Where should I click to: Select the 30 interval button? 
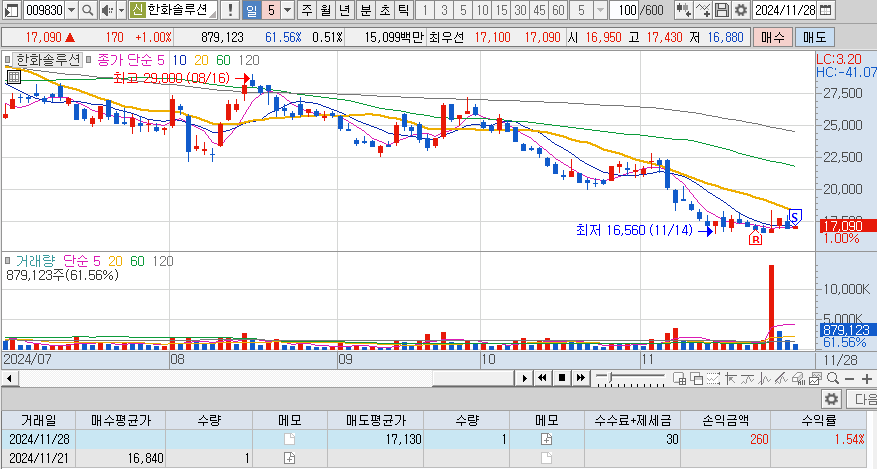(x=520, y=10)
